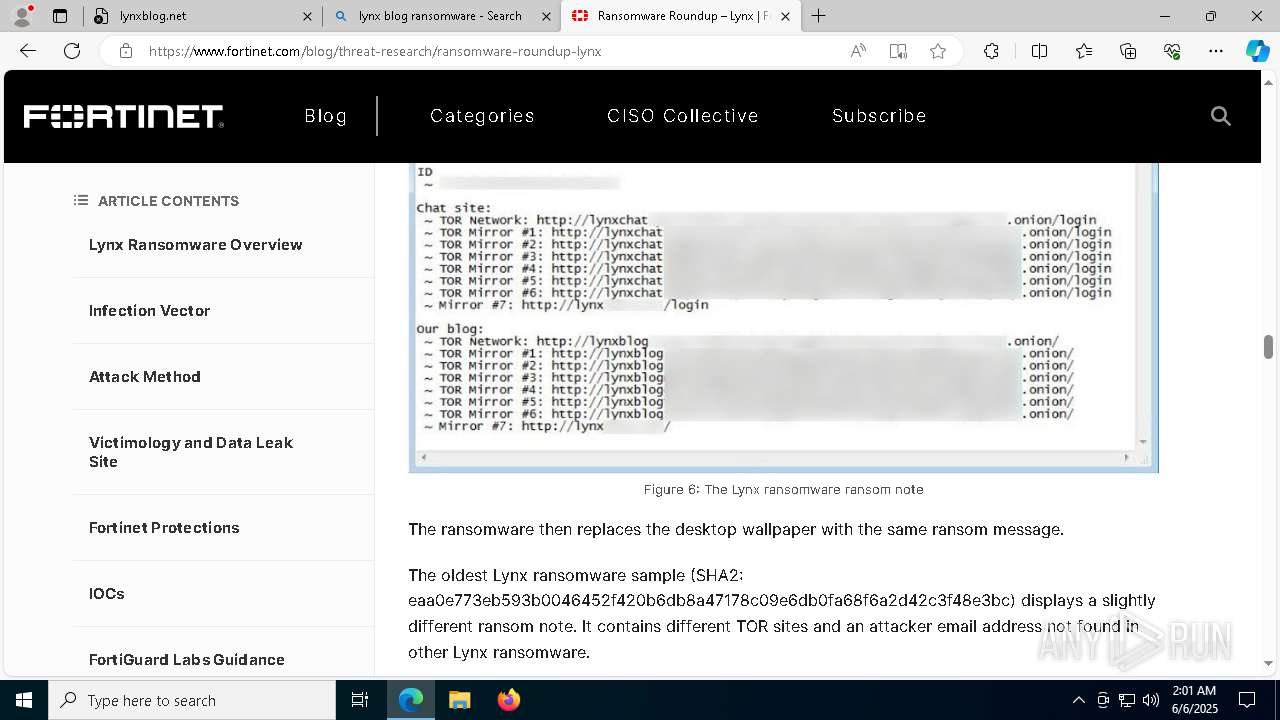This screenshot has height=720, width=1280.
Task: Open the Subscribe link
Action: click(879, 116)
